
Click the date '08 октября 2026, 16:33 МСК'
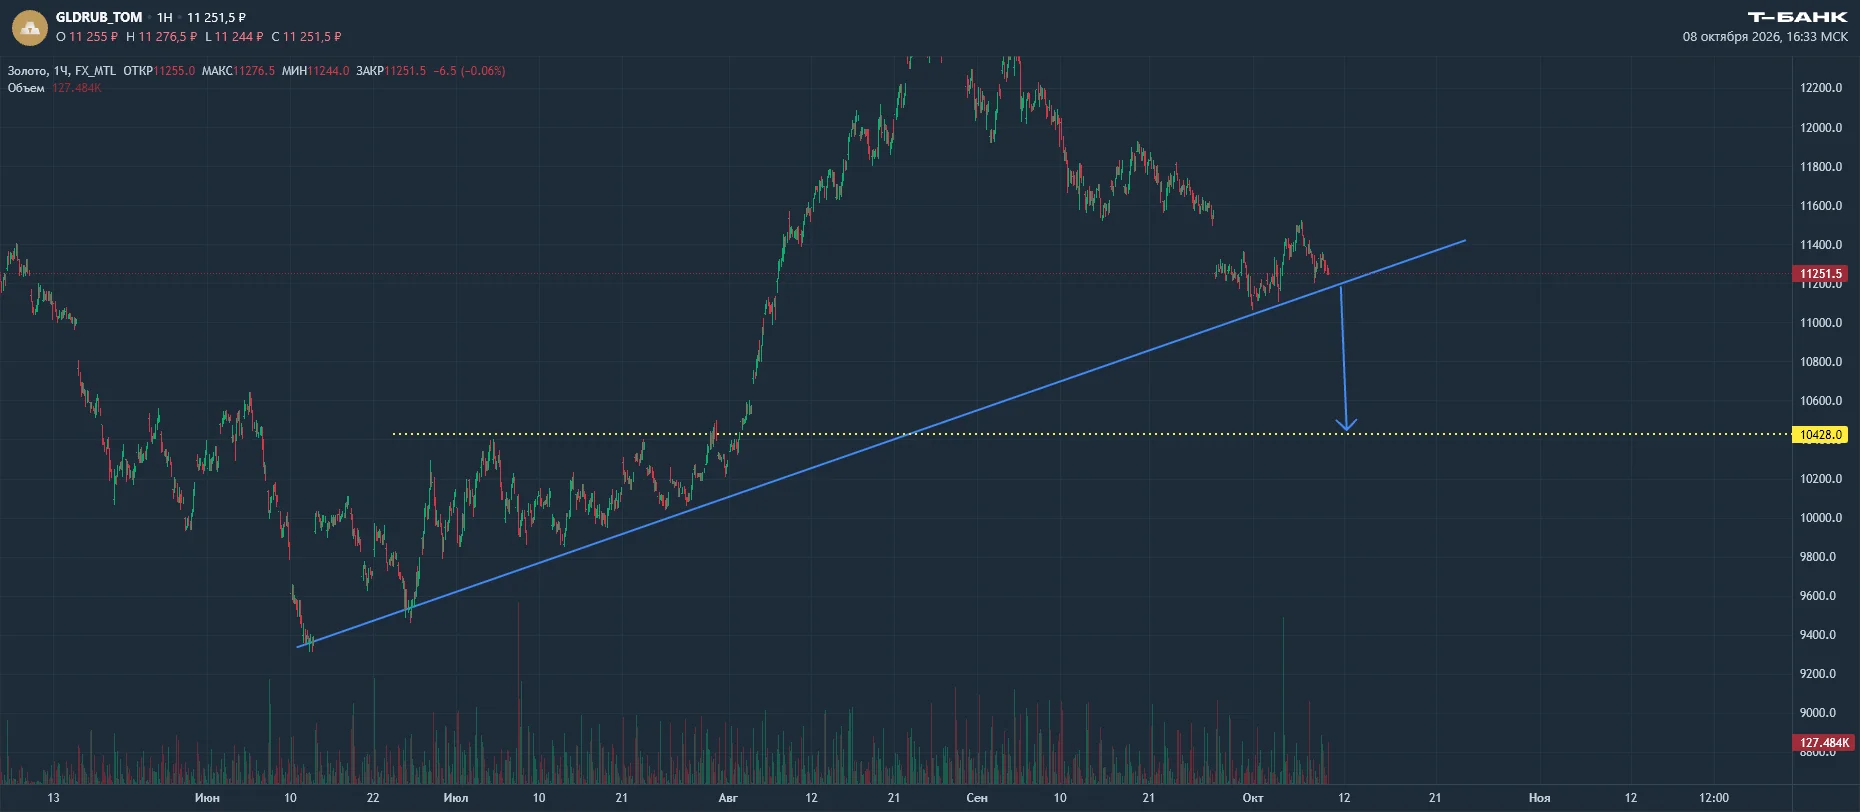[x=1765, y=37]
